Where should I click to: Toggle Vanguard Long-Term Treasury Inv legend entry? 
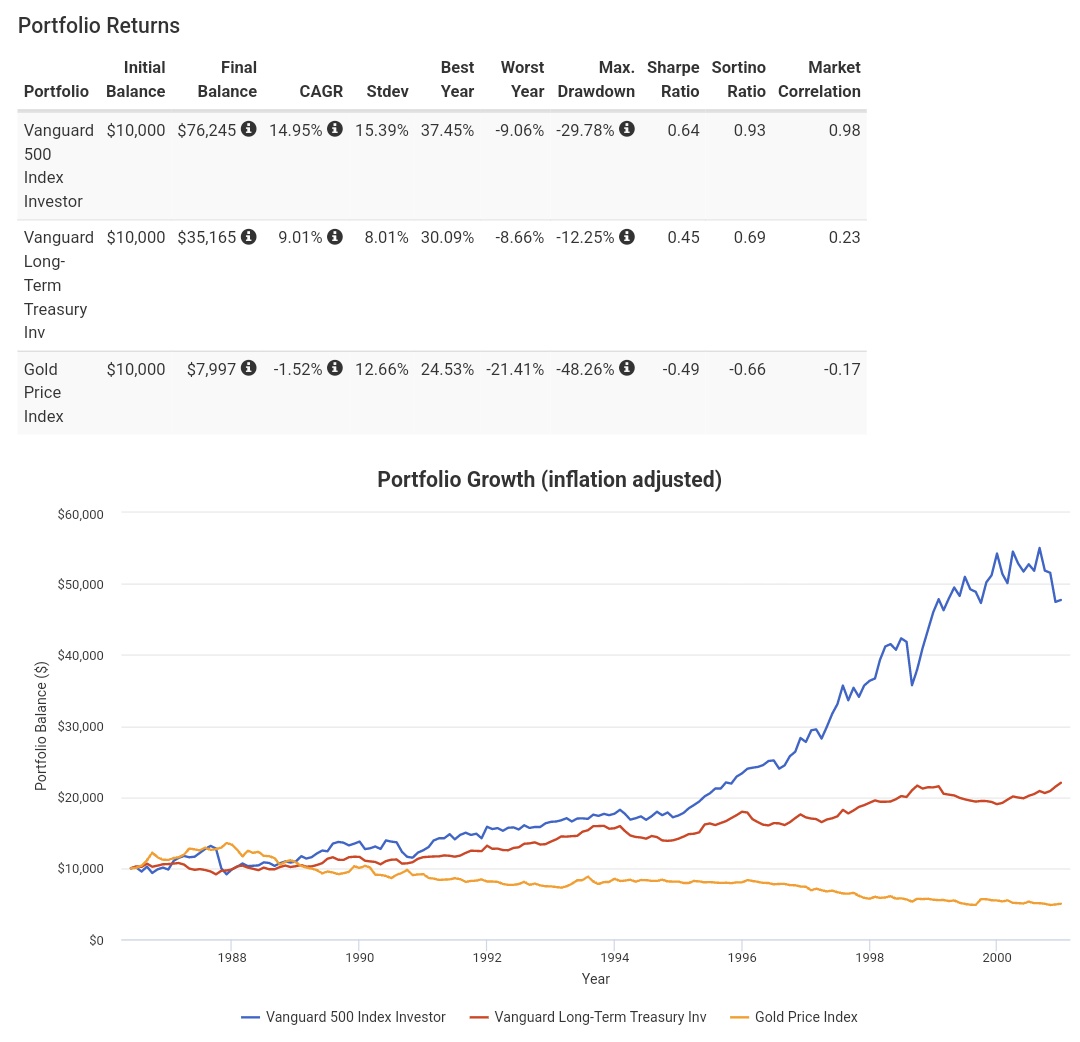(x=591, y=1017)
